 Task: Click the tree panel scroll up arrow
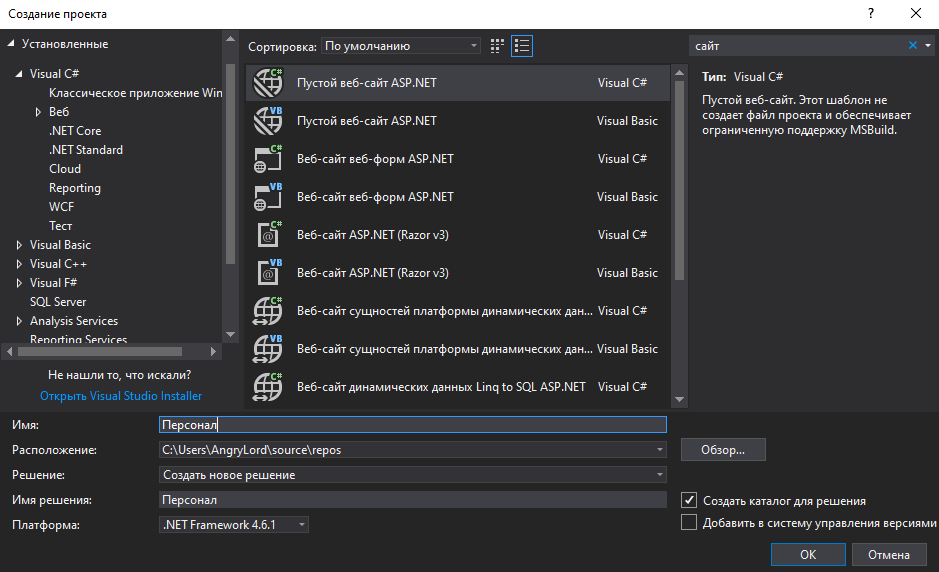[x=231, y=39]
